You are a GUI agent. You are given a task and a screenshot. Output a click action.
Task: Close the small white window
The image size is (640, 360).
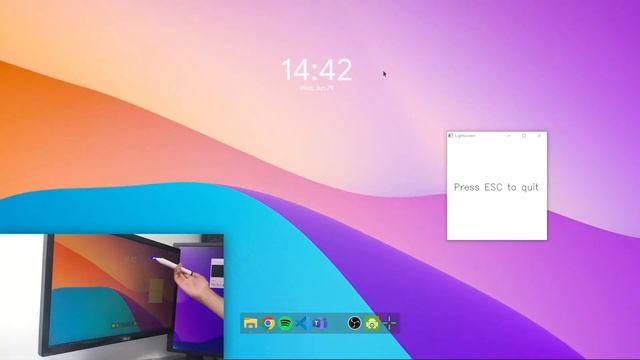click(539, 136)
